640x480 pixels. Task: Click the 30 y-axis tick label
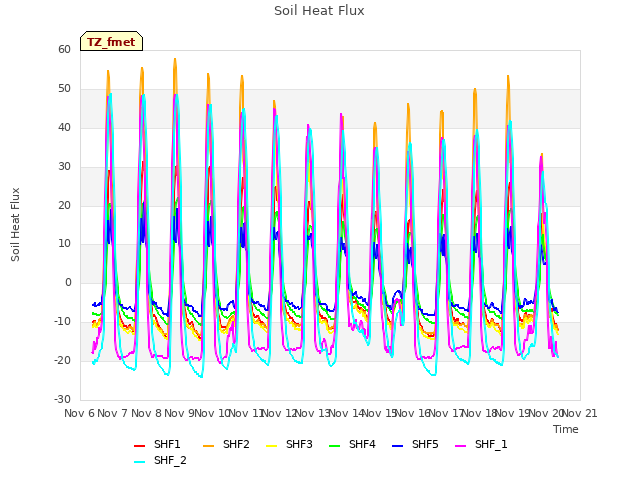click(64, 166)
